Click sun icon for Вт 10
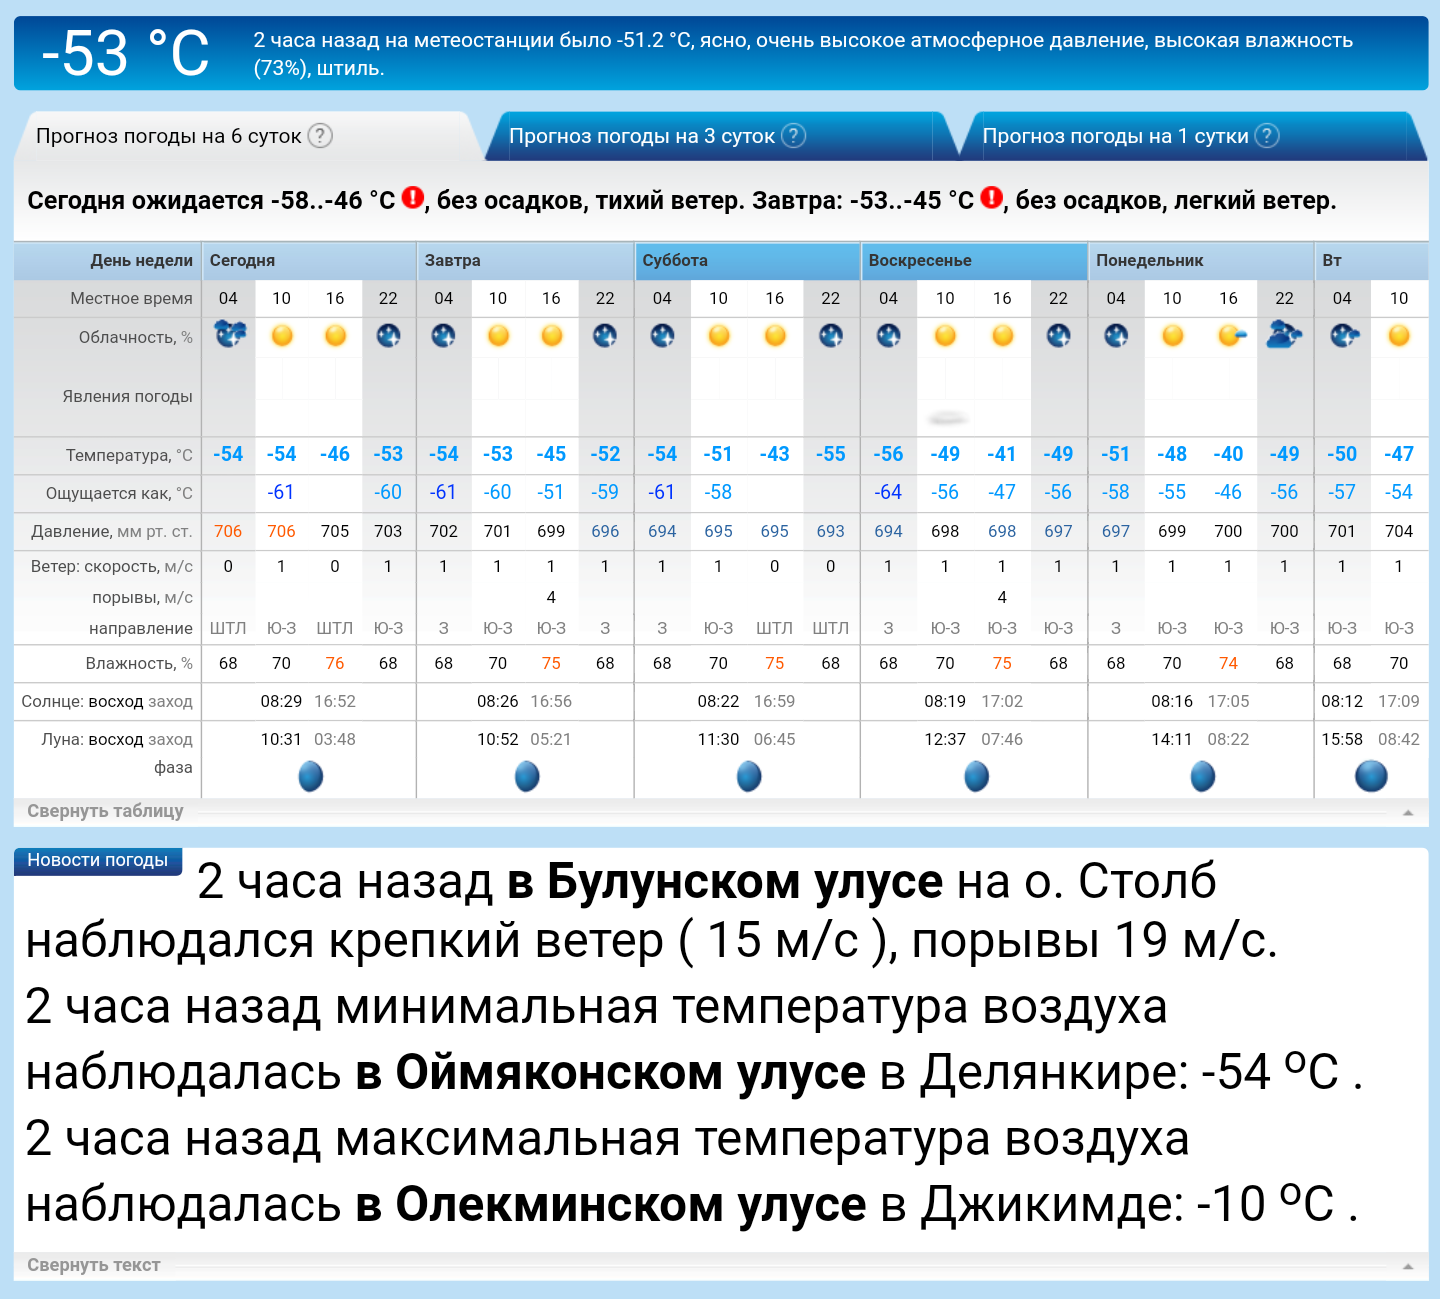Viewport: 1440px width, 1299px height. [x=1399, y=336]
